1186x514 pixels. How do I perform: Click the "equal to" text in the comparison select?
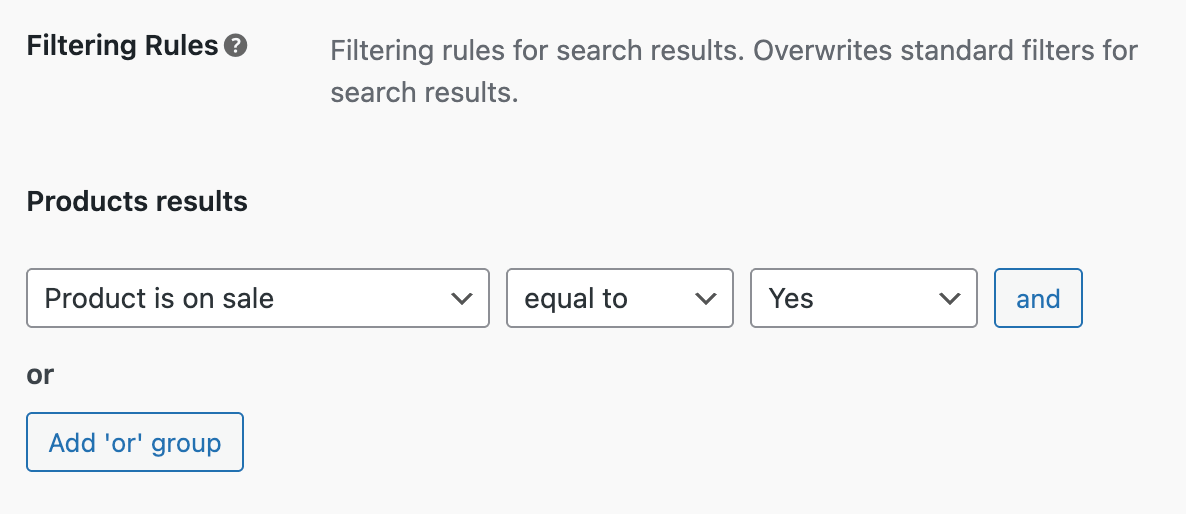point(576,298)
